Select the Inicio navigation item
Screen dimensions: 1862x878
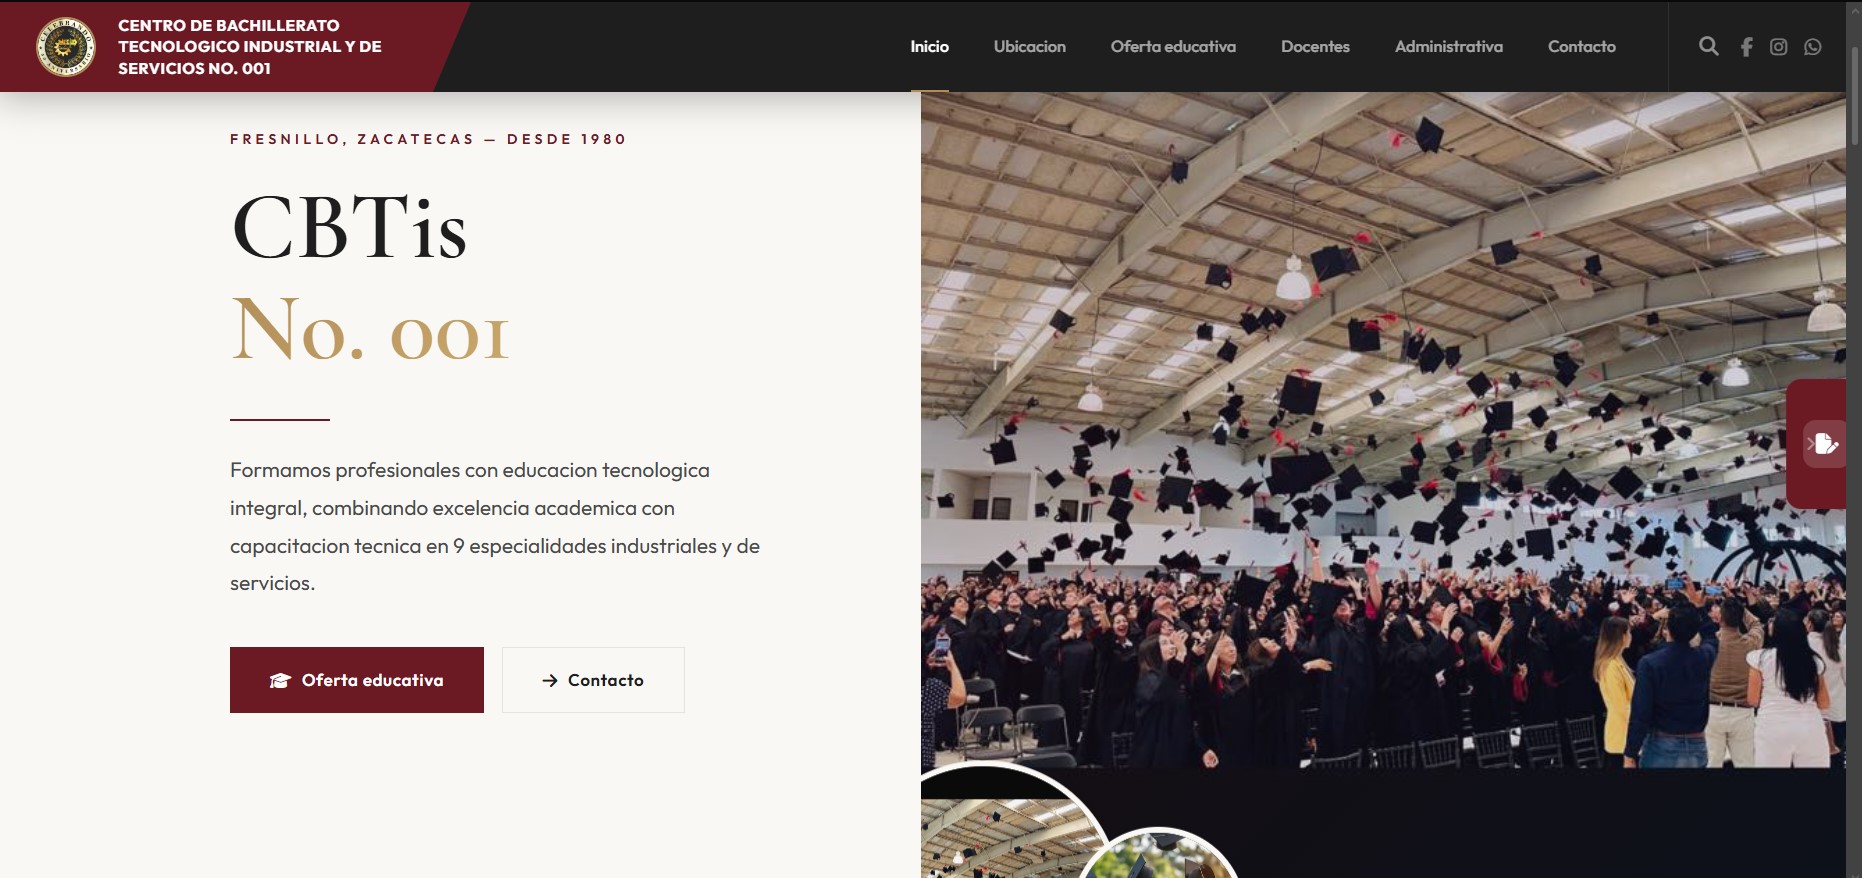point(929,47)
